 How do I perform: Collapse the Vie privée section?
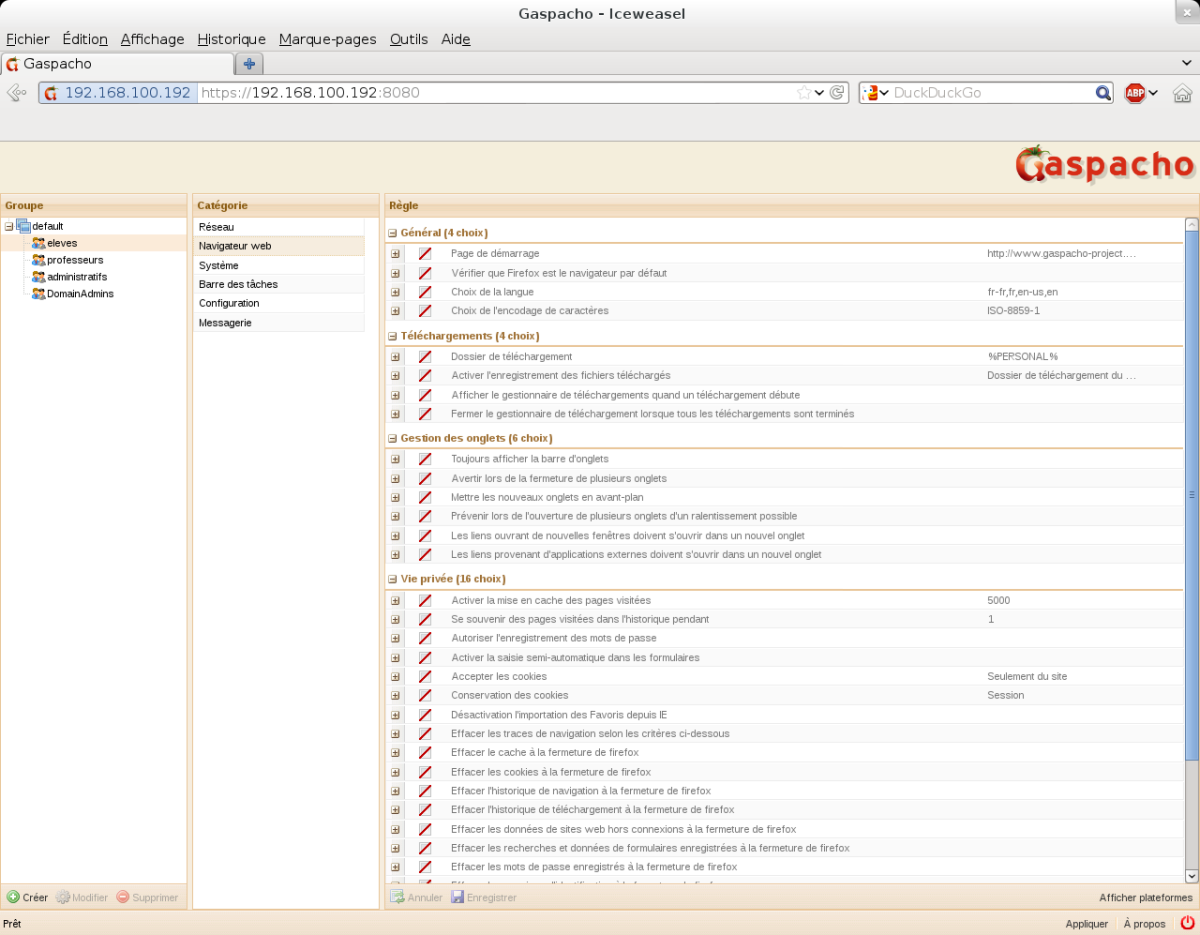click(x=392, y=580)
